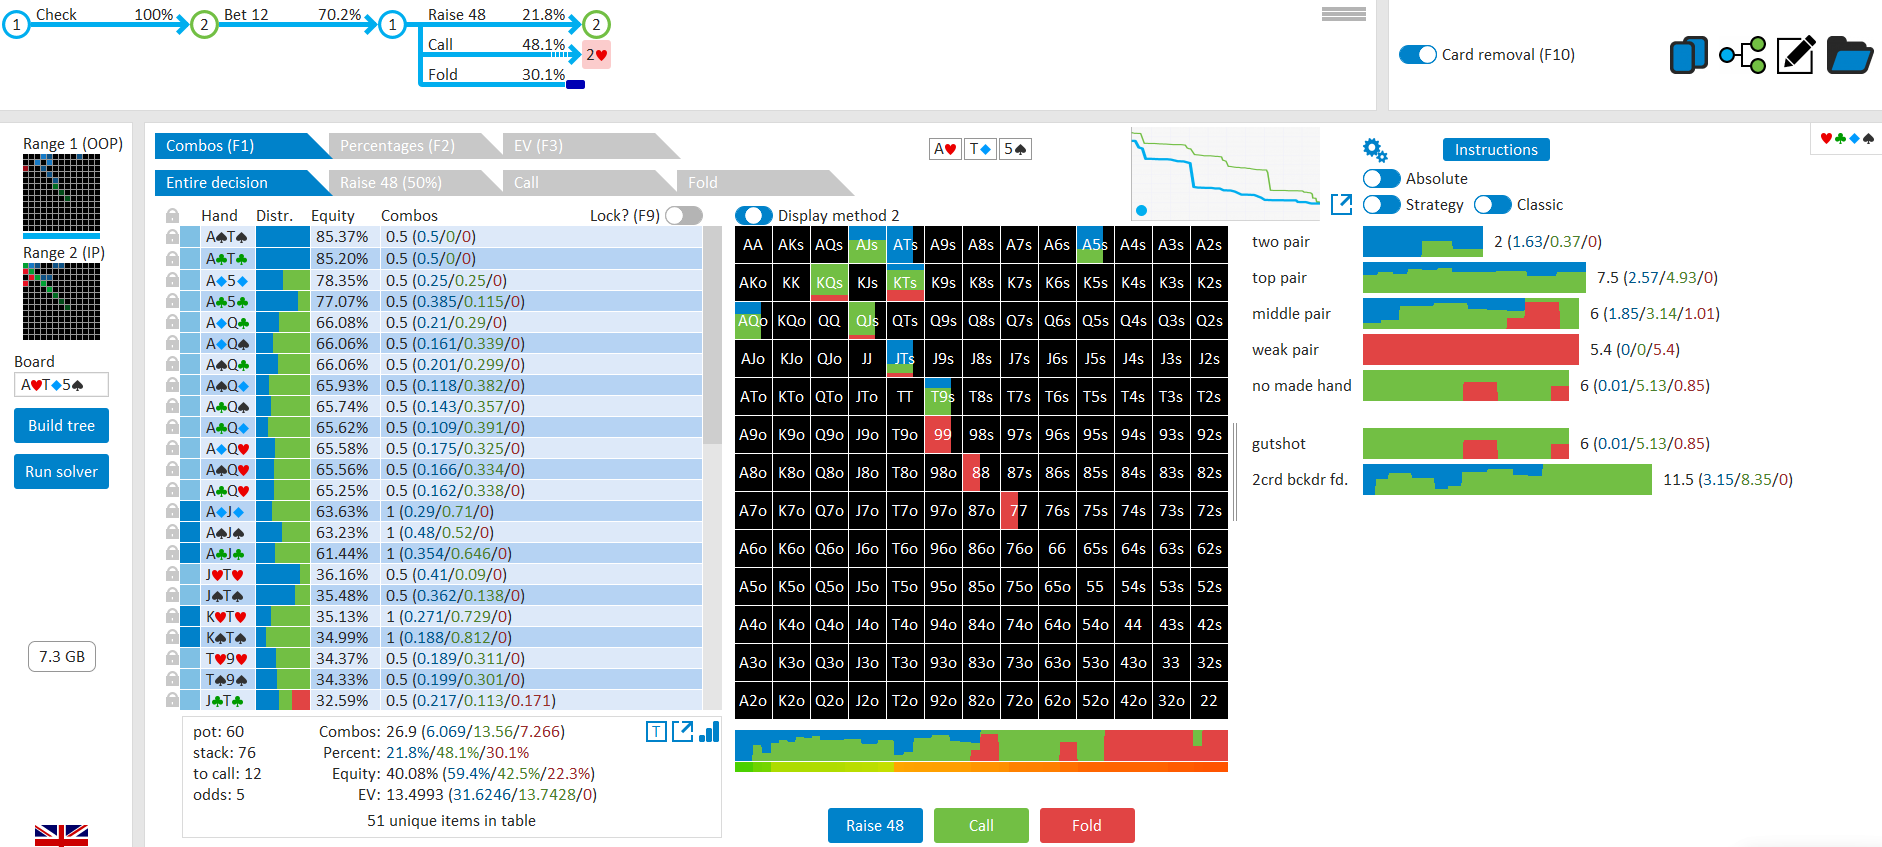
Task: Click the gray panel grip handle
Action: tap(1343, 14)
